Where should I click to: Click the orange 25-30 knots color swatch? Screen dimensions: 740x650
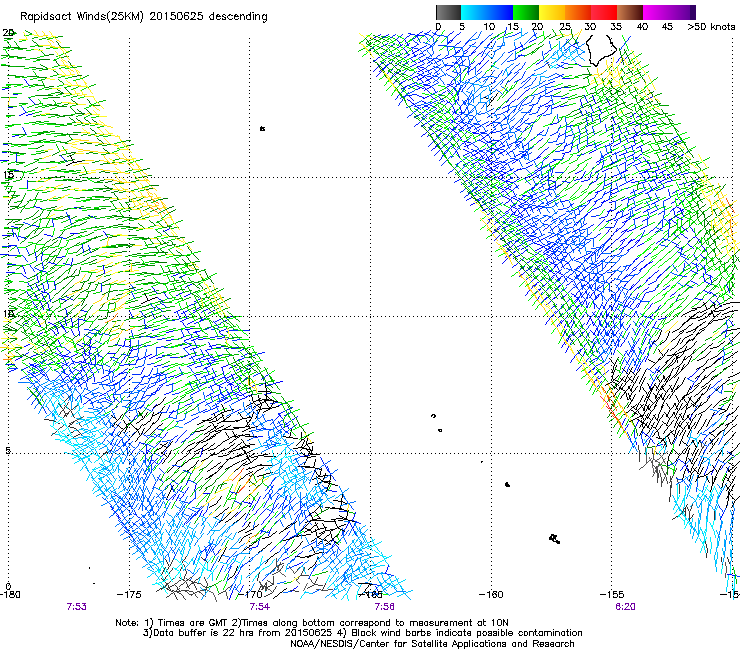click(x=578, y=12)
